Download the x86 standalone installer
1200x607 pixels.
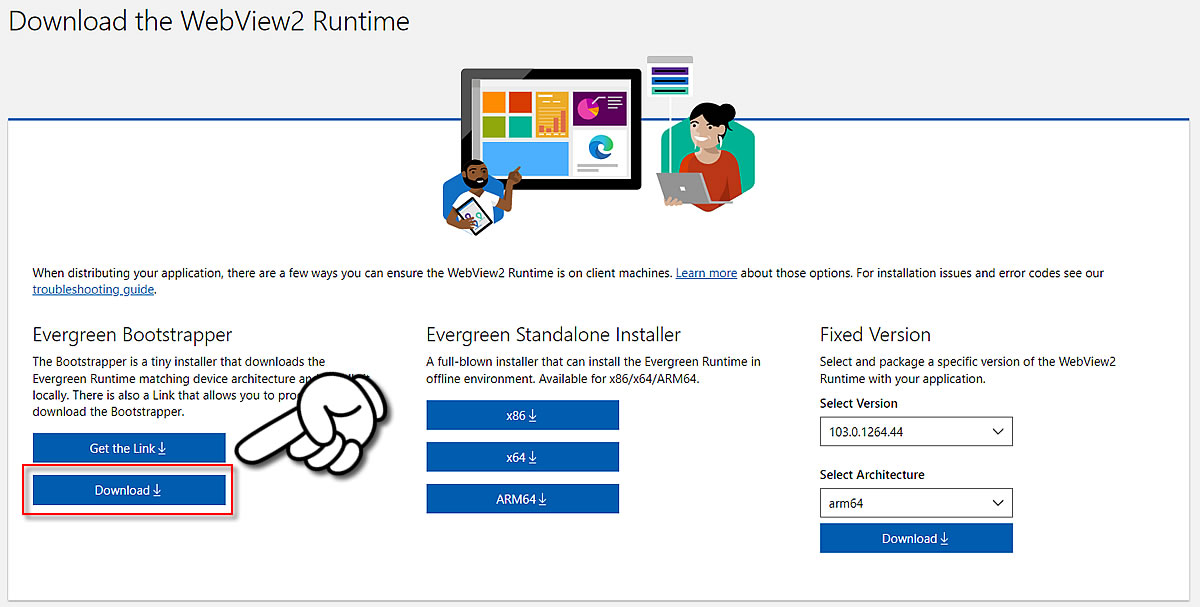tap(523, 415)
